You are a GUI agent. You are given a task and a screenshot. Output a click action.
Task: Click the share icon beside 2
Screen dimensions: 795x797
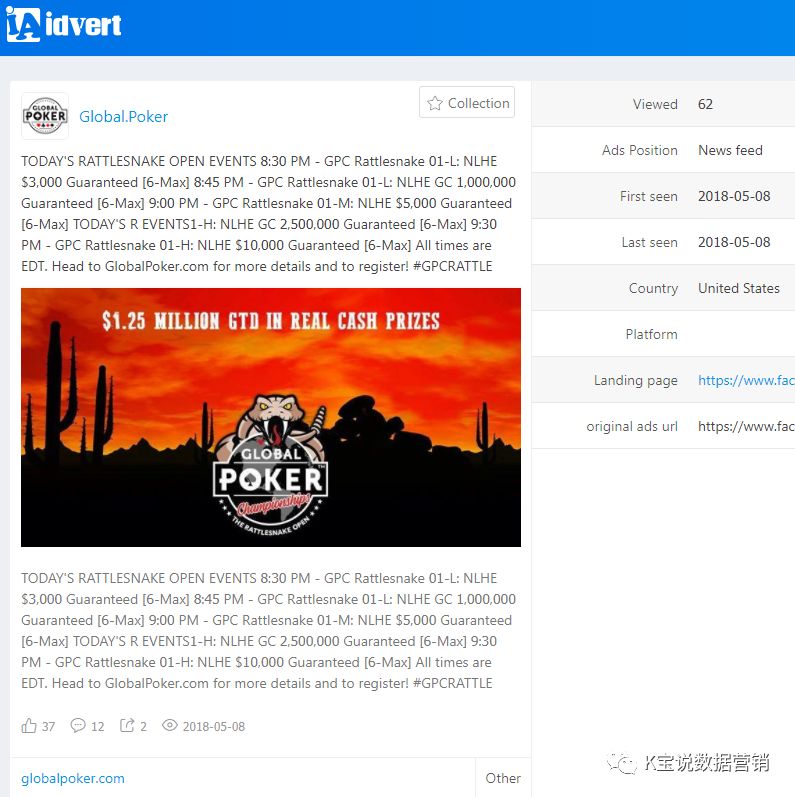point(127,725)
